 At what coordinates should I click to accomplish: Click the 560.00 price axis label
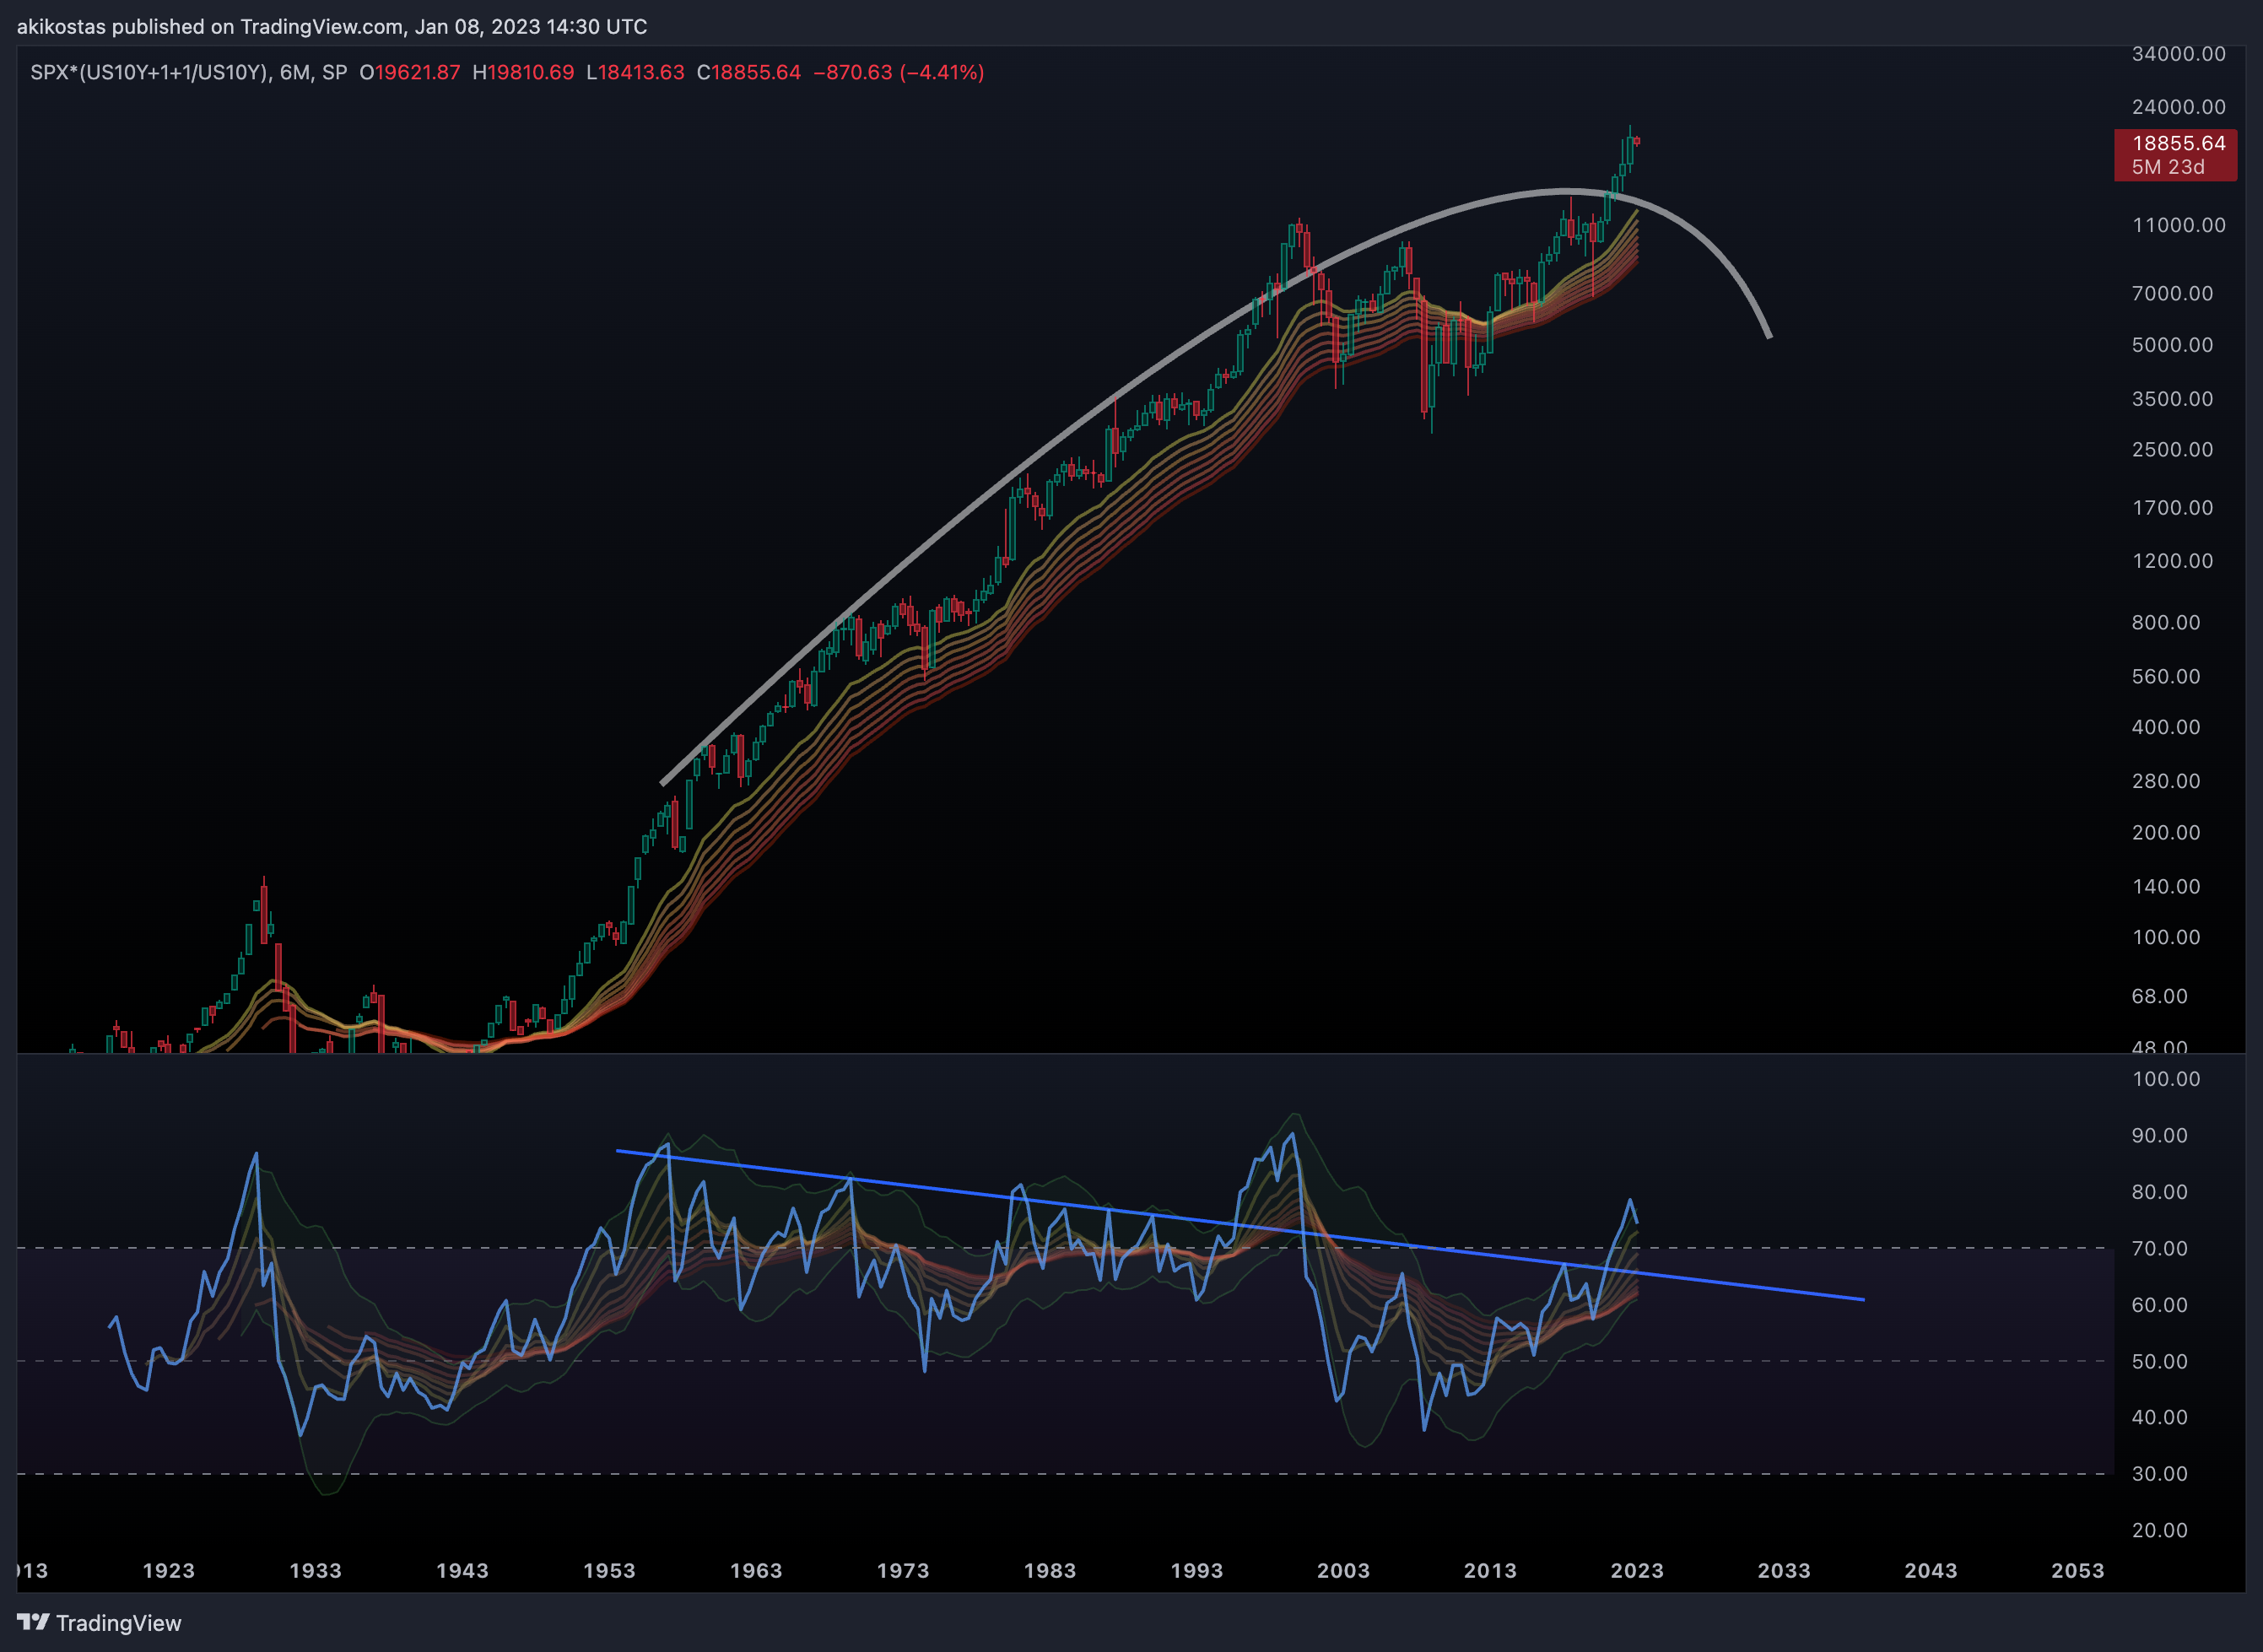pyautogui.click(x=2166, y=677)
